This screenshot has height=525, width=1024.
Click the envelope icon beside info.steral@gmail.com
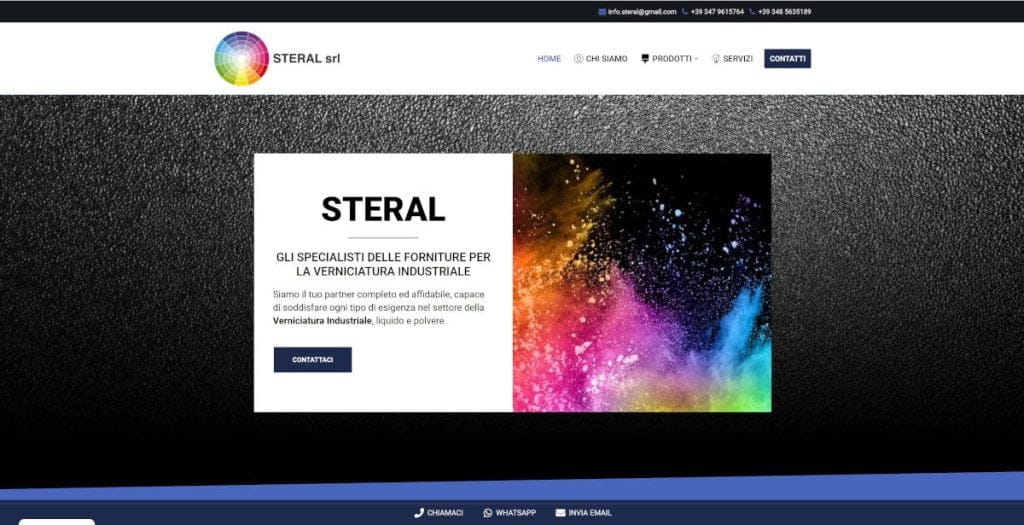coord(602,12)
